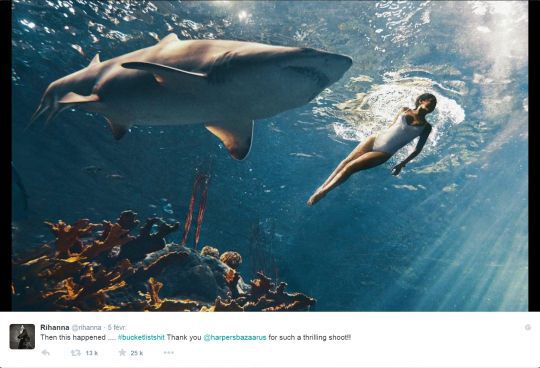Click the small icon at the tweet's far right
This screenshot has width=540, height=368.
click(528, 327)
